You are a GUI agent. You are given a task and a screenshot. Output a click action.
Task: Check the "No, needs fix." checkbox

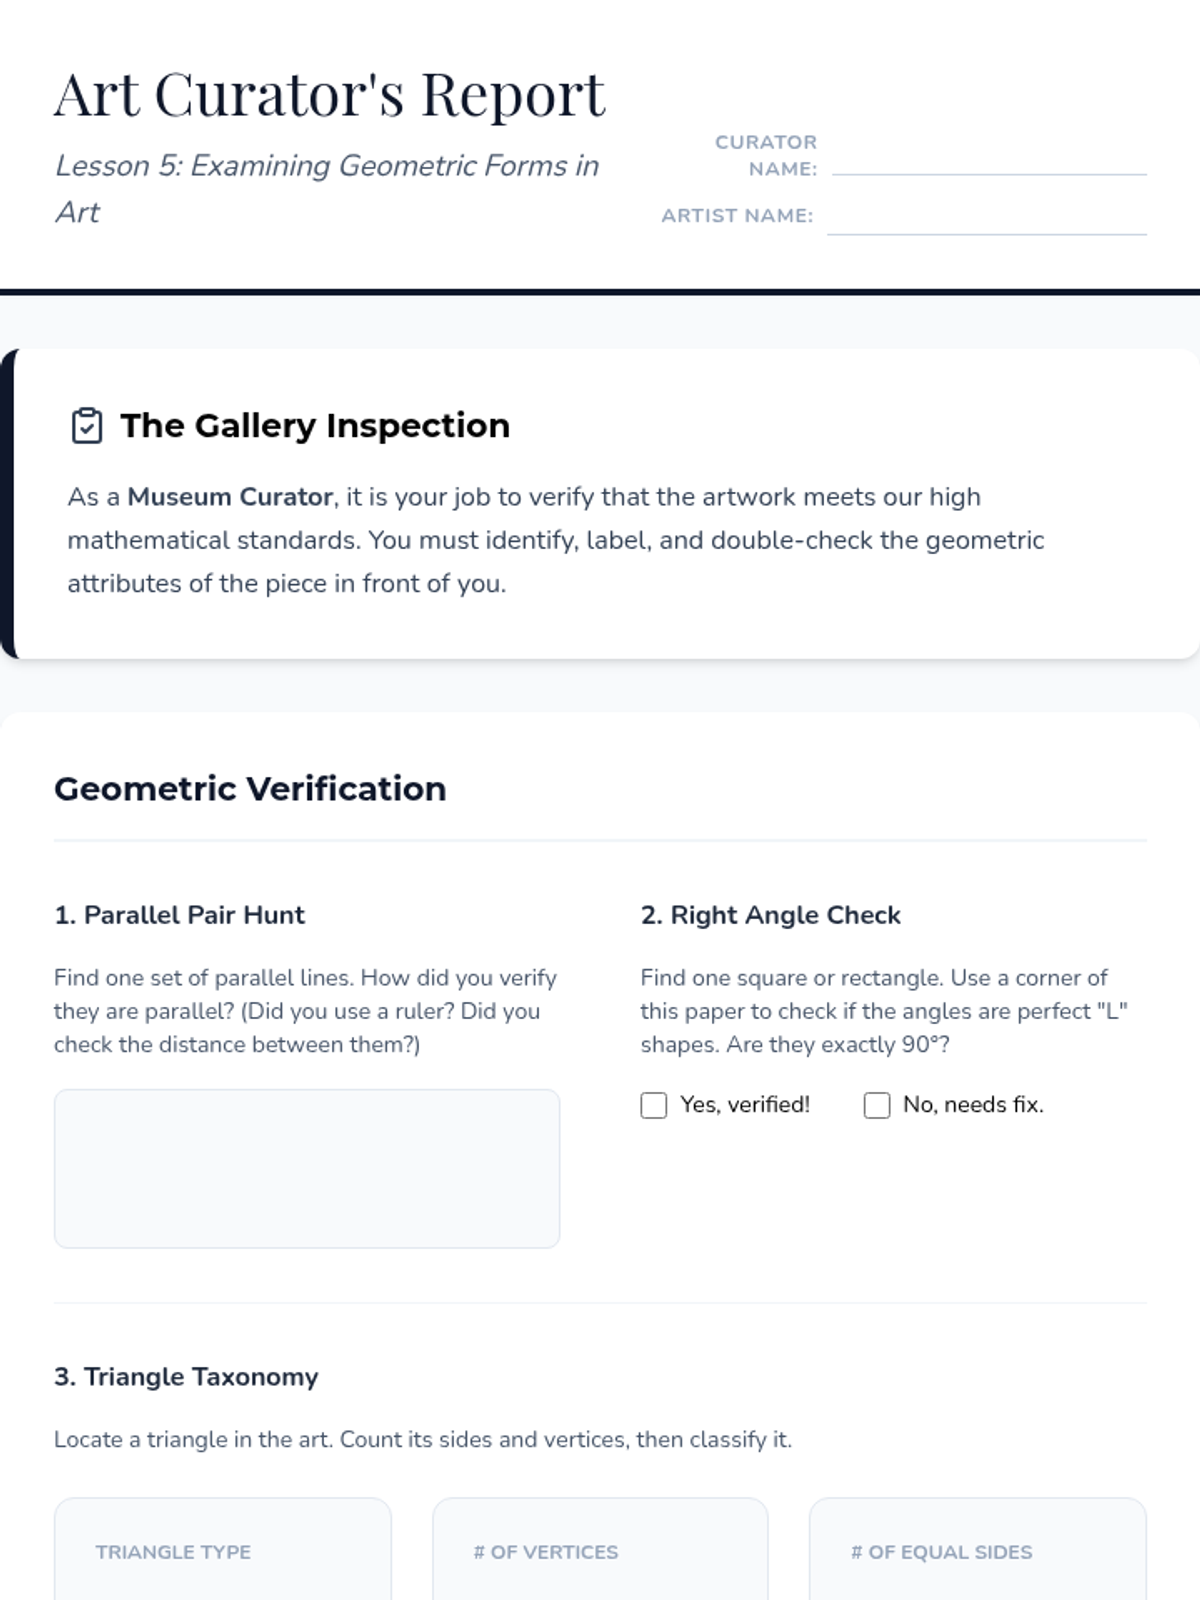point(877,1105)
